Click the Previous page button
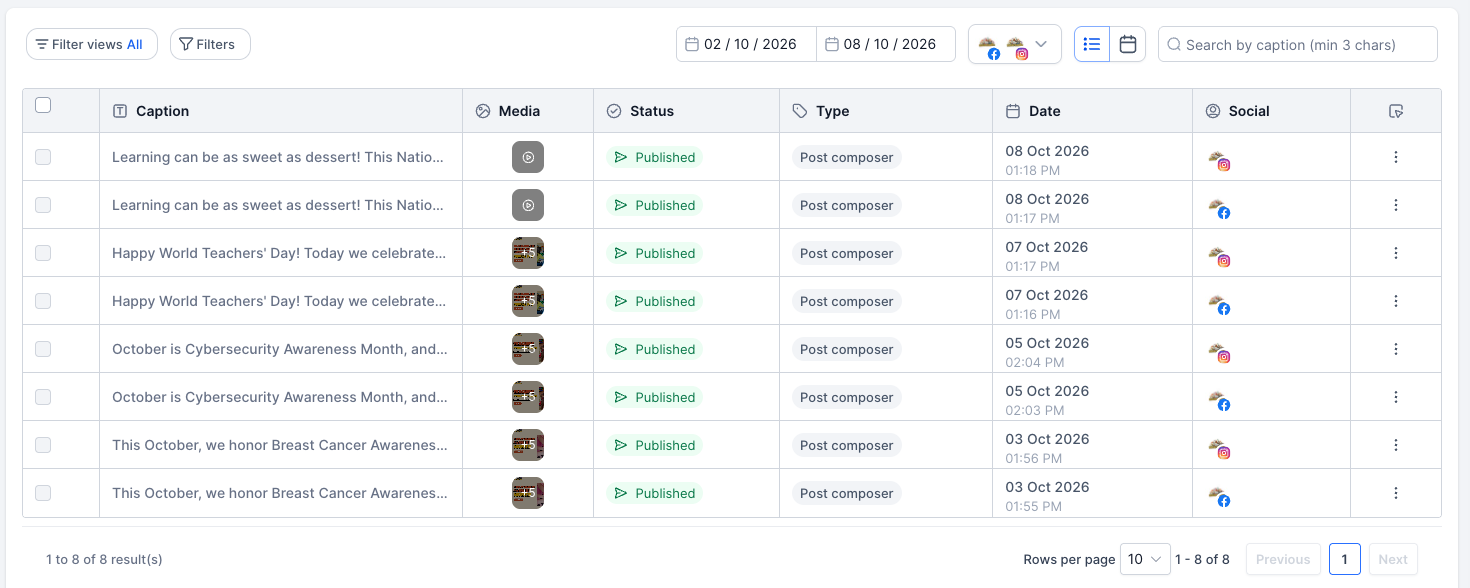Screen dimensions: 1470x588 click(1283, 559)
